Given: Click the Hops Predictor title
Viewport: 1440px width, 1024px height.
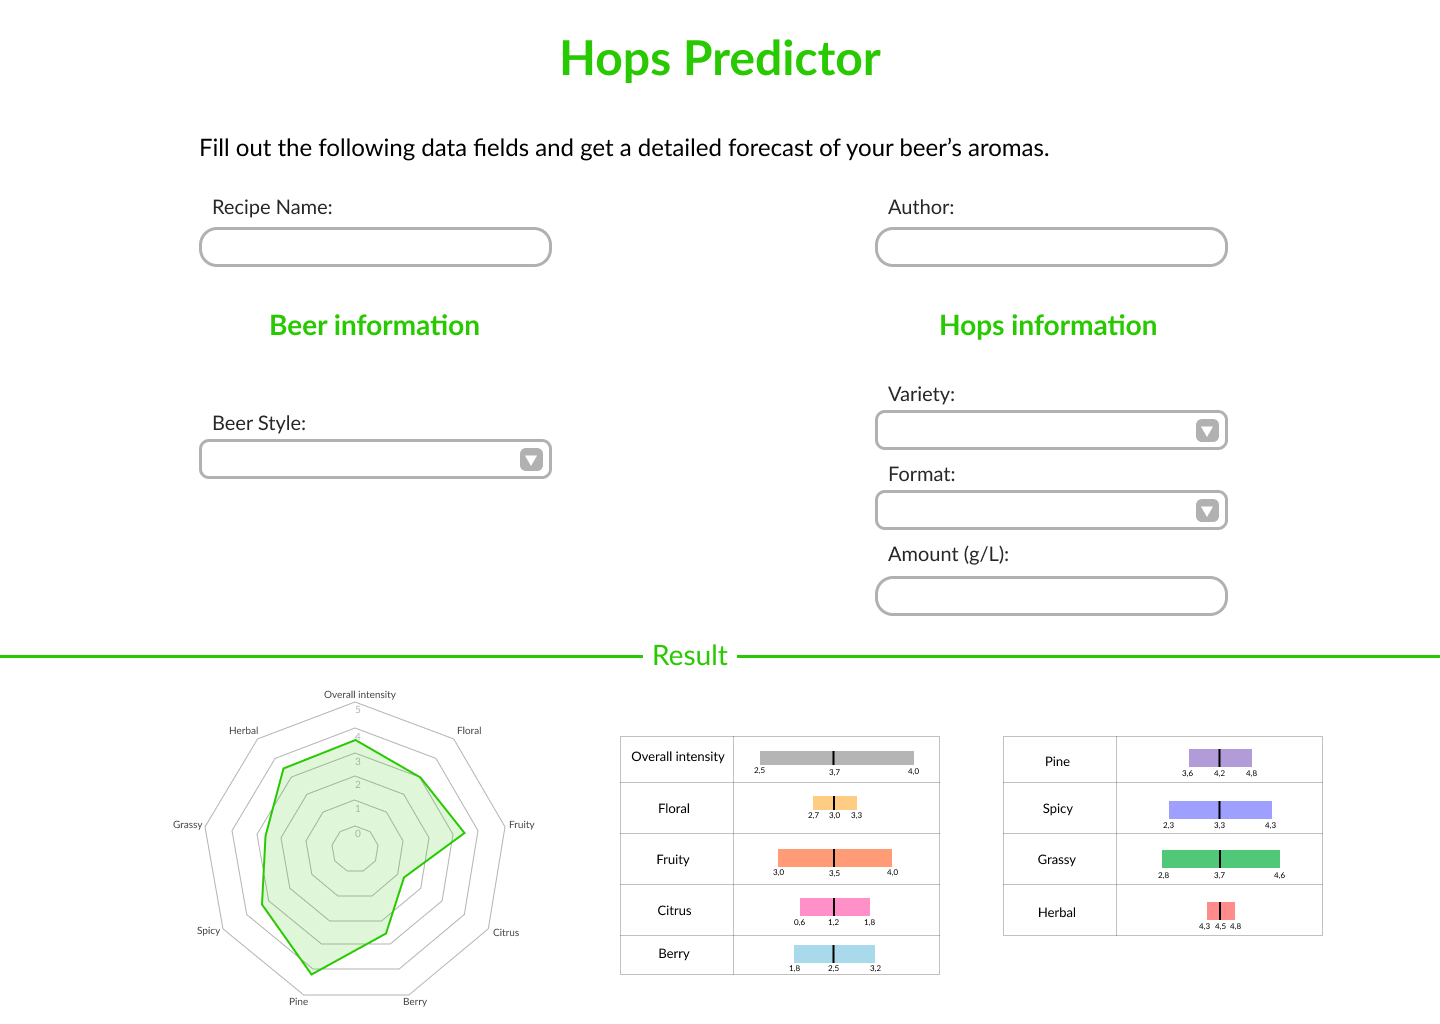Looking at the screenshot, I should (720, 58).
